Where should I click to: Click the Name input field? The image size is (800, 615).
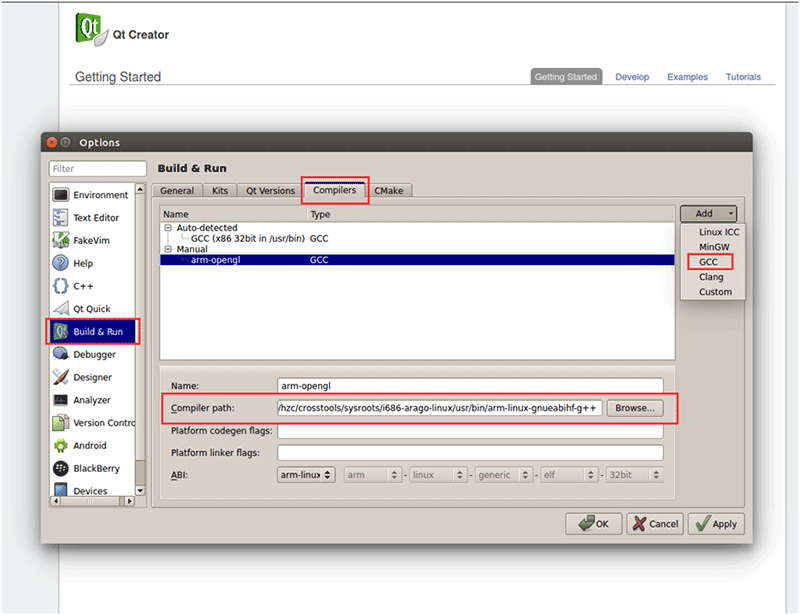tap(470, 386)
